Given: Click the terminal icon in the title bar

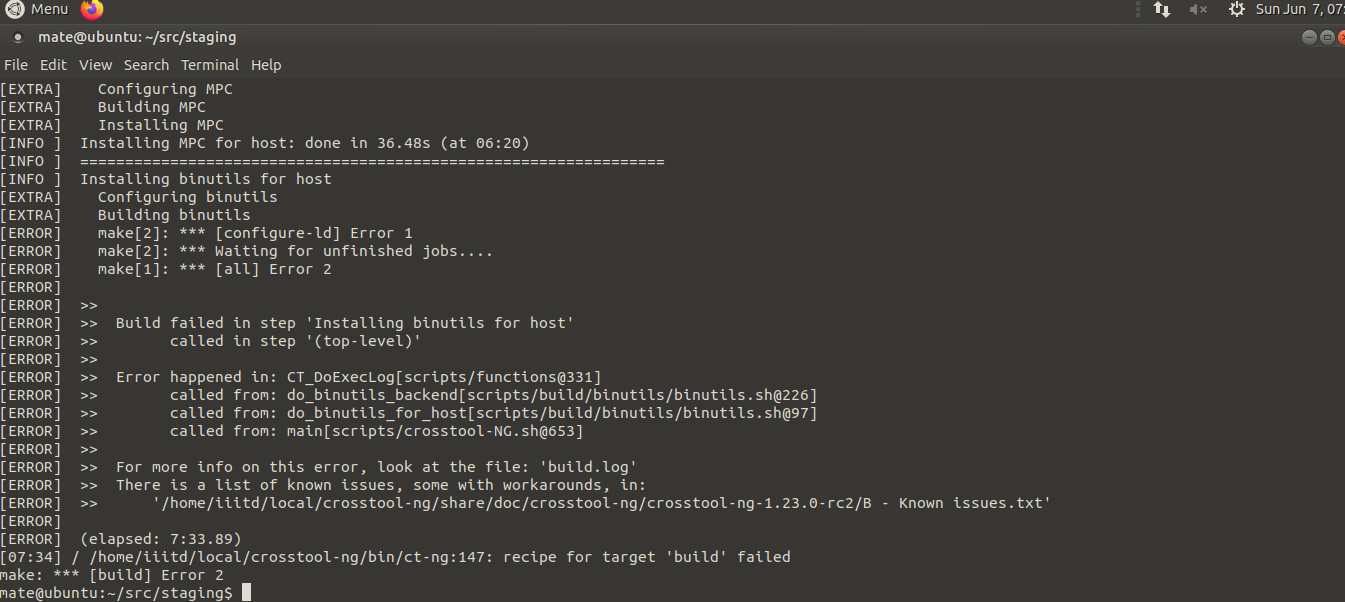Looking at the screenshot, I should click(16, 37).
